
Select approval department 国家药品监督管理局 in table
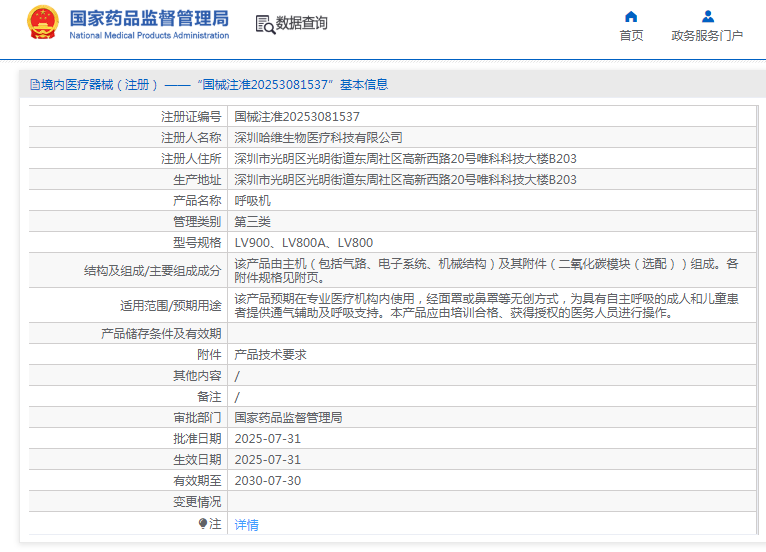288,418
